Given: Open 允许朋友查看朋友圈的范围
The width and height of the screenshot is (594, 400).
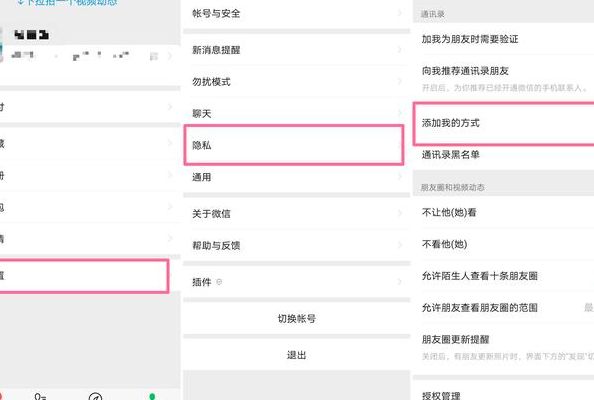Looking at the screenshot, I should point(504,308).
